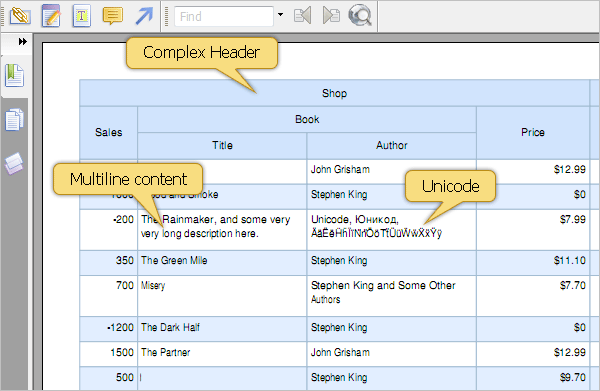This screenshot has width=600, height=391.
Task: Go to next find result
Action: click(x=331, y=16)
